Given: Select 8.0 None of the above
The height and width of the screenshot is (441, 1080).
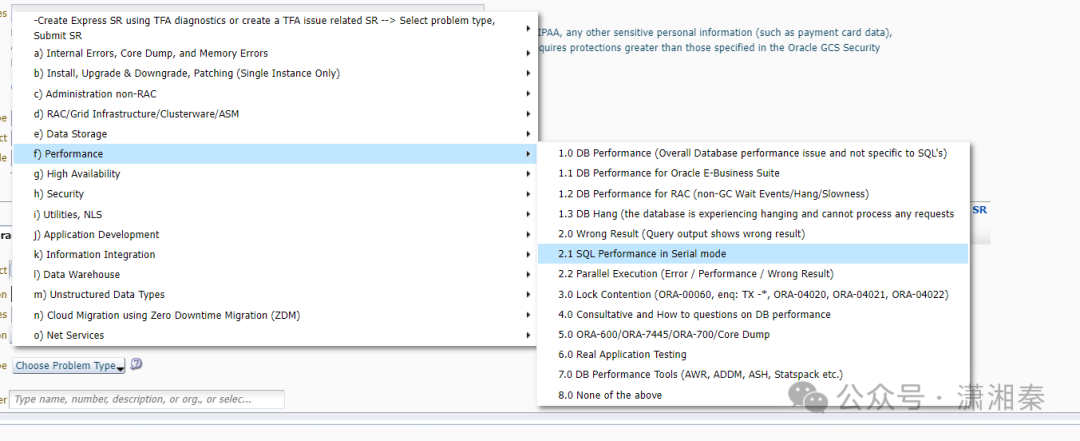Looking at the screenshot, I should [x=610, y=395].
